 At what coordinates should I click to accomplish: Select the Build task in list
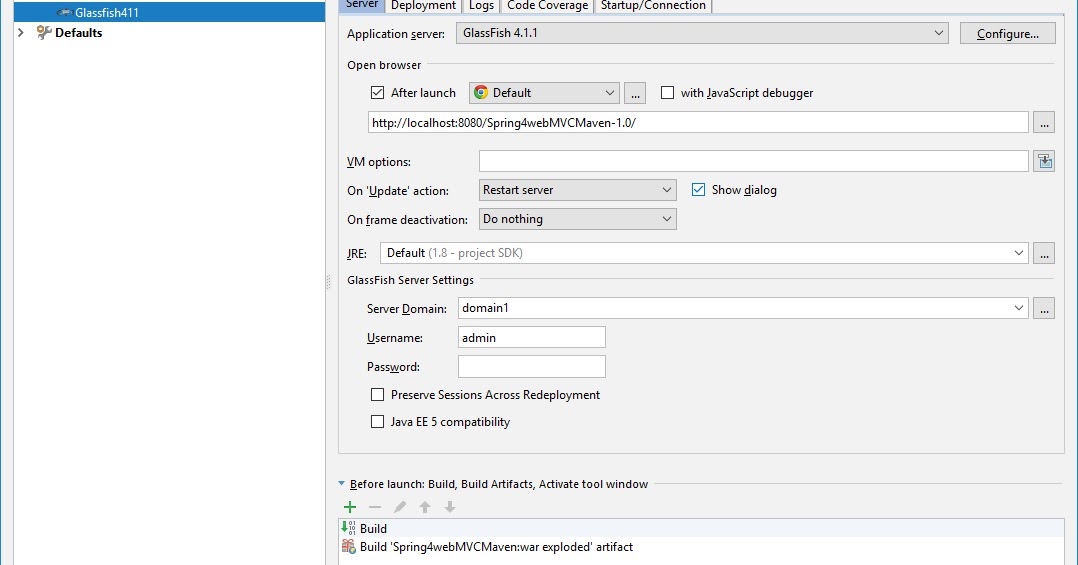point(701,528)
